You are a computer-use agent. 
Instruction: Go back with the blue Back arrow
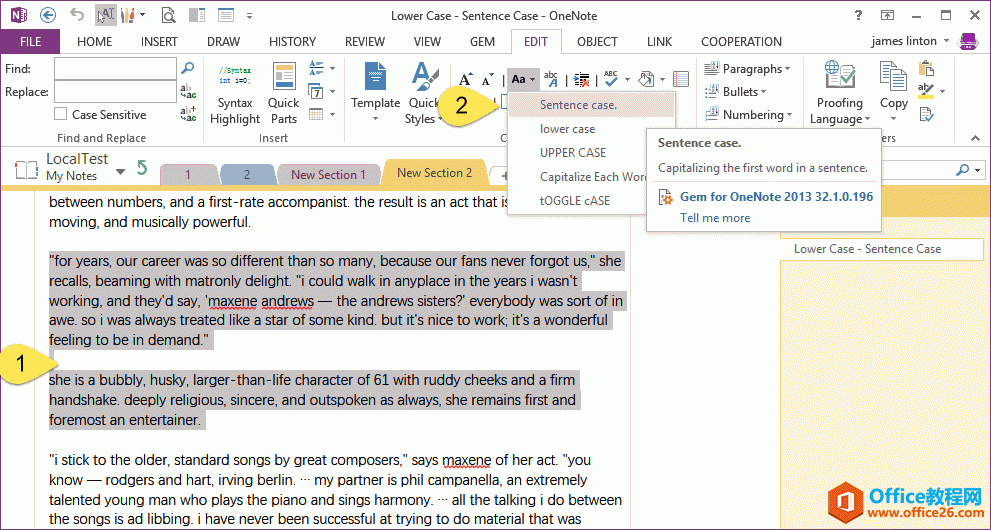(47, 15)
